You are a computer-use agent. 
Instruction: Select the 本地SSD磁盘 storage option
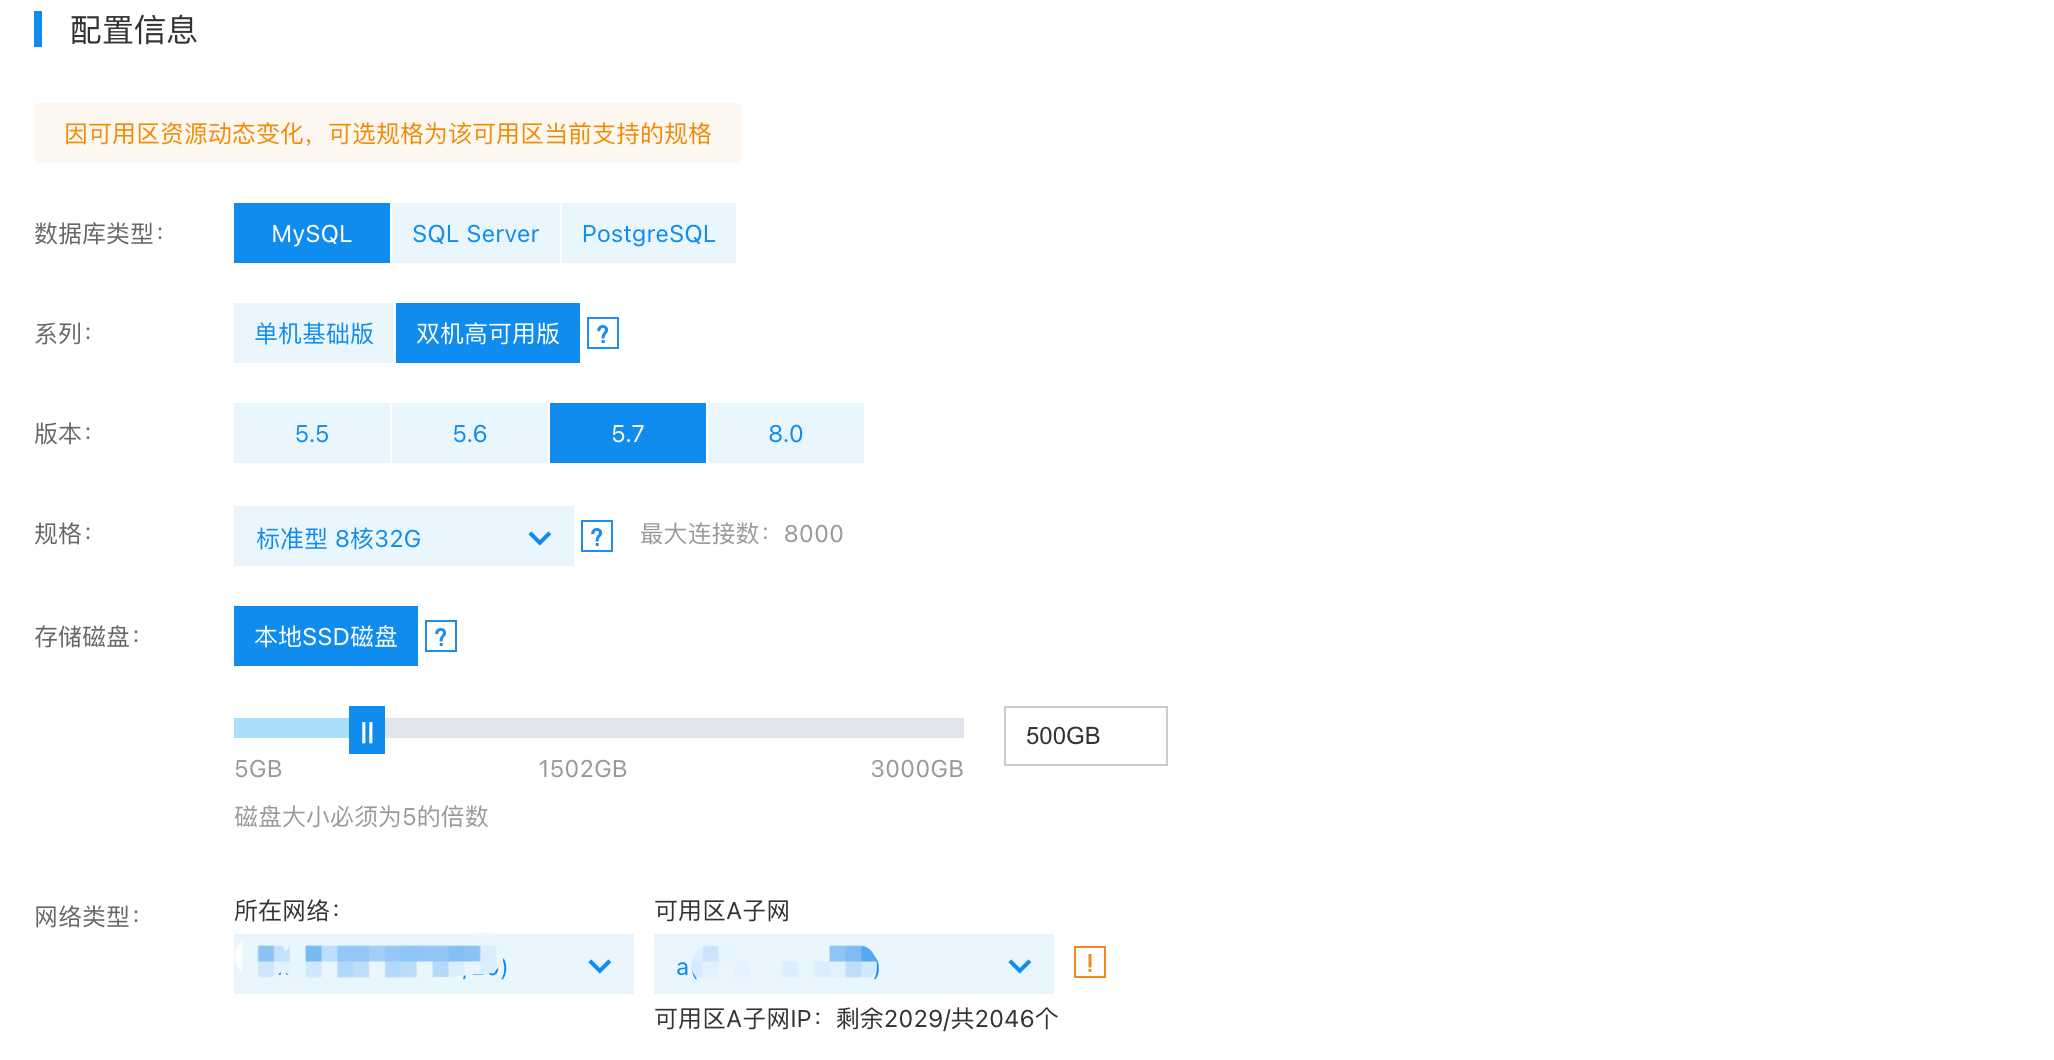pos(326,636)
